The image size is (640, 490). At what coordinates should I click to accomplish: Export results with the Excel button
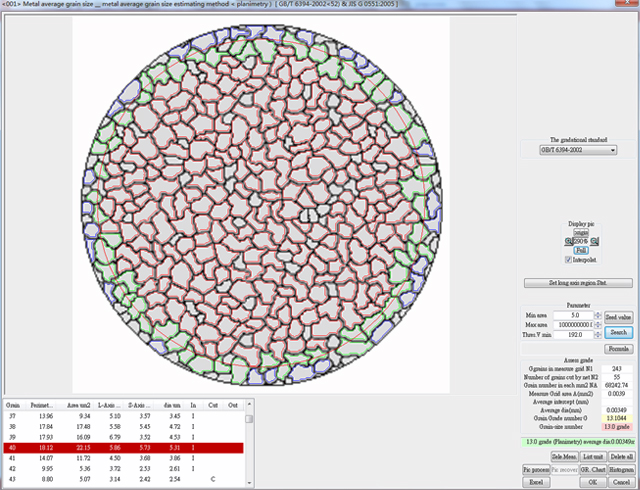(x=537, y=481)
